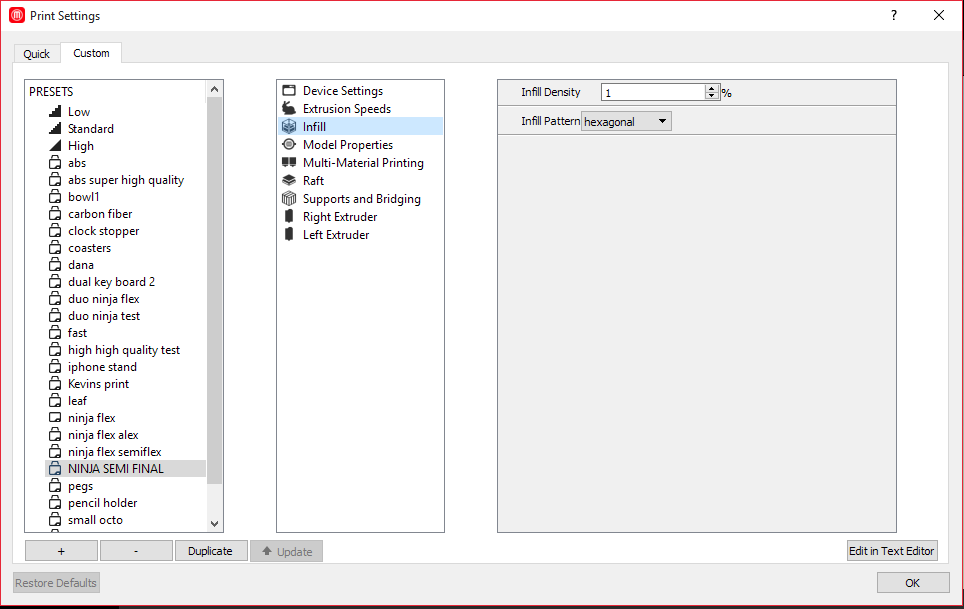This screenshot has height=609, width=964.
Task: Choose Supports and Bridging icon
Action: tap(289, 199)
